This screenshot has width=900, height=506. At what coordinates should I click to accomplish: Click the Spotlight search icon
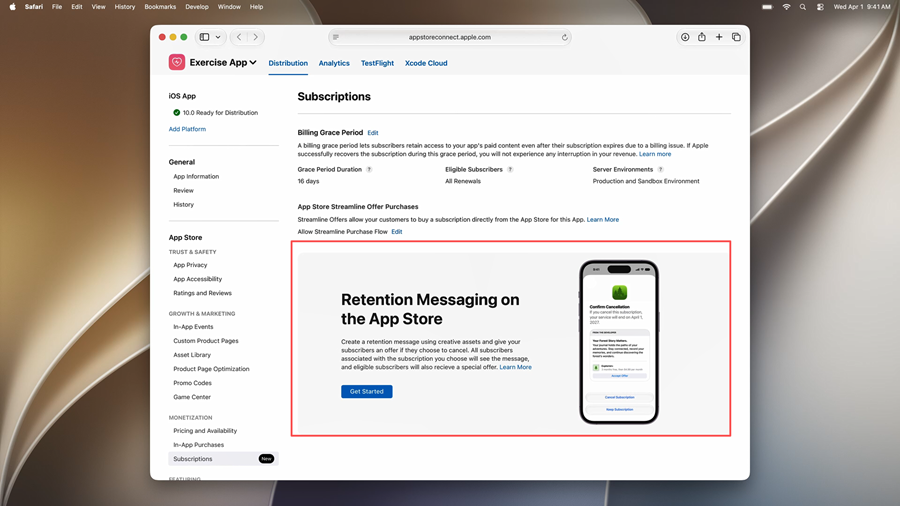[803, 7]
